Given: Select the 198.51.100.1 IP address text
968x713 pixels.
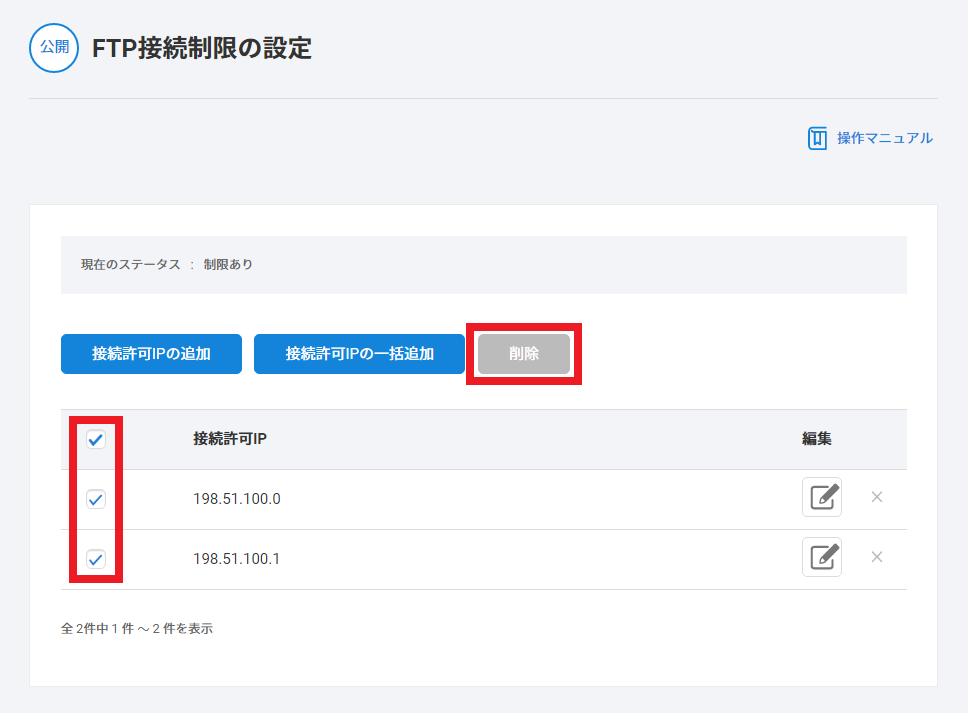Looking at the screenshot, I should point(236,559).
